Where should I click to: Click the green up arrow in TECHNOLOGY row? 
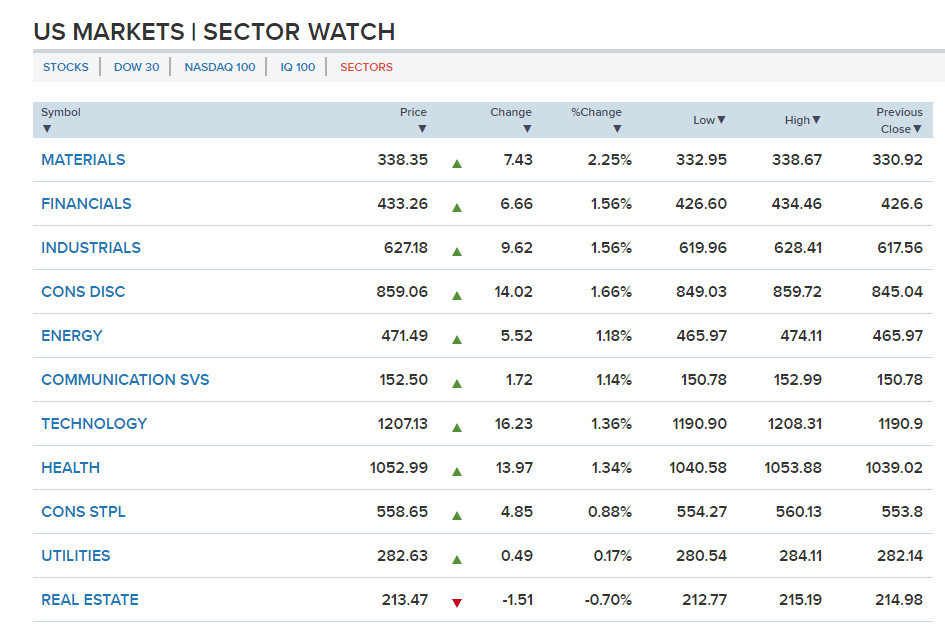pos(457,427)
